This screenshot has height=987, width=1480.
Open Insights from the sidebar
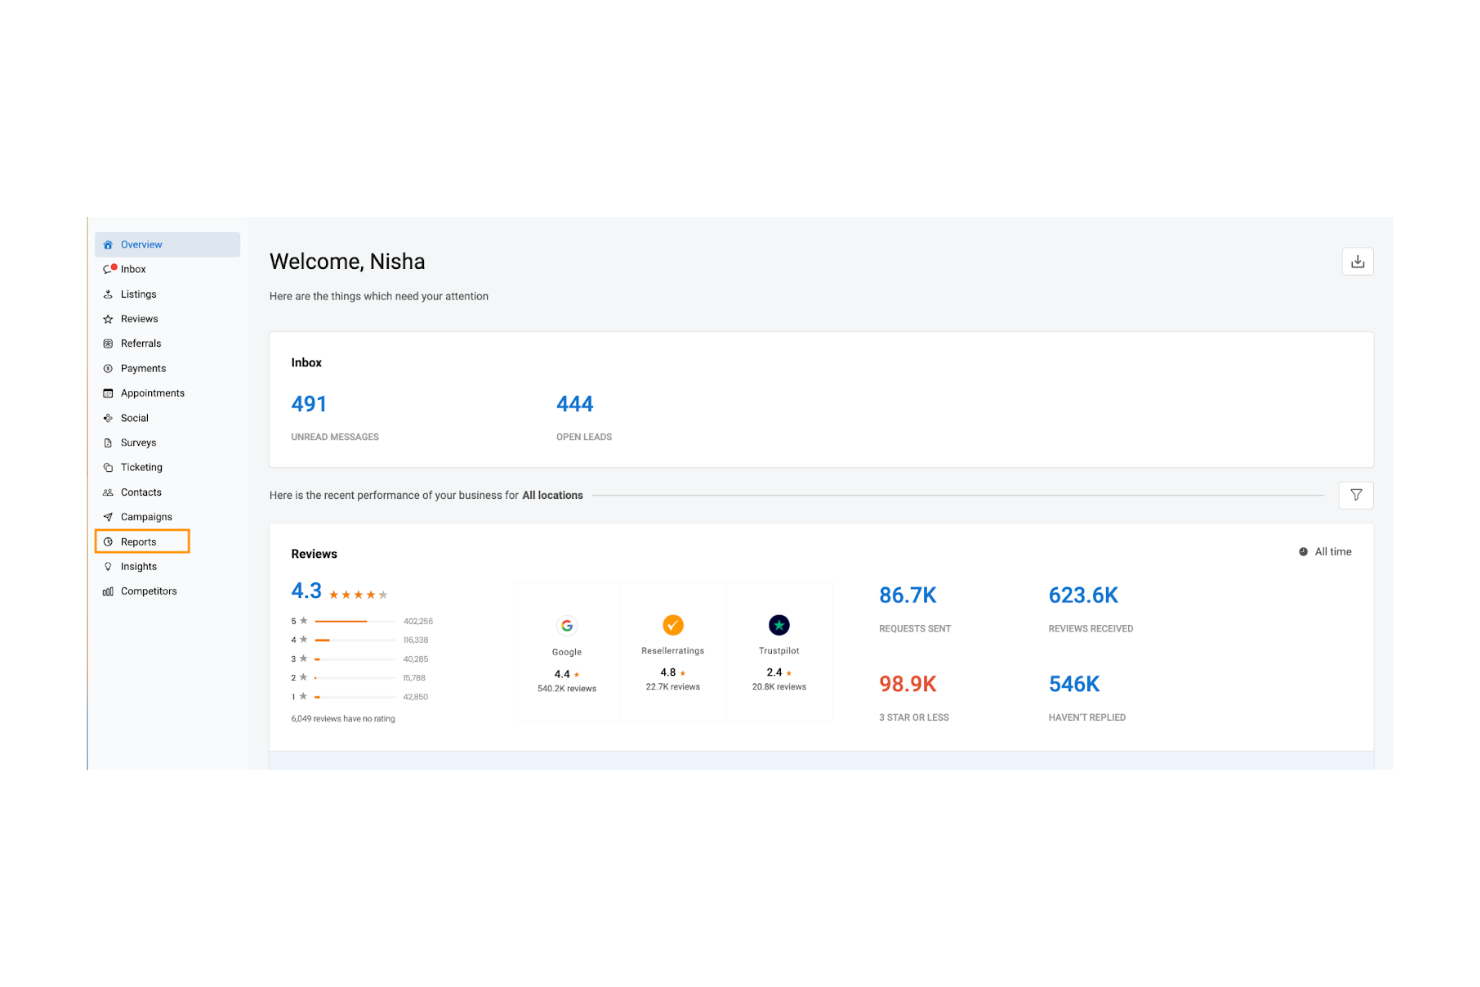[x=139, y=566]
